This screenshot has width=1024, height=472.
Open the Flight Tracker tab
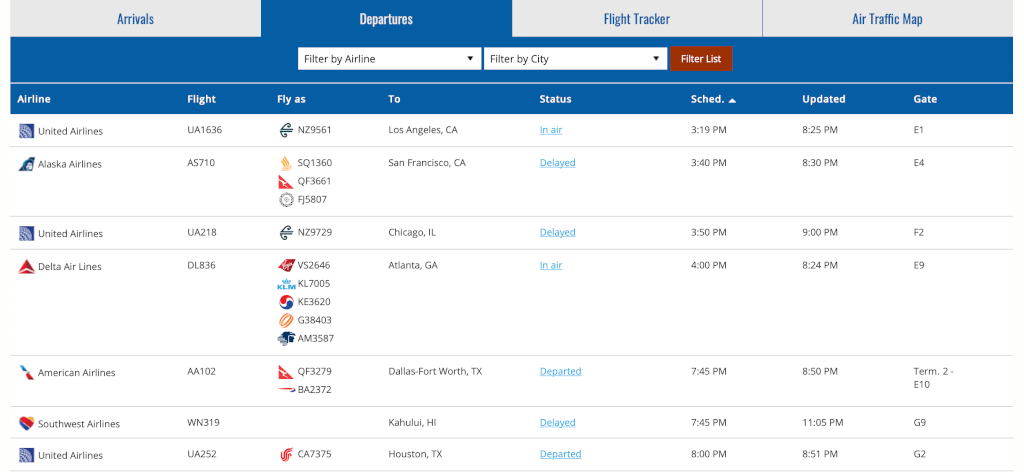[x=637, y=18]
